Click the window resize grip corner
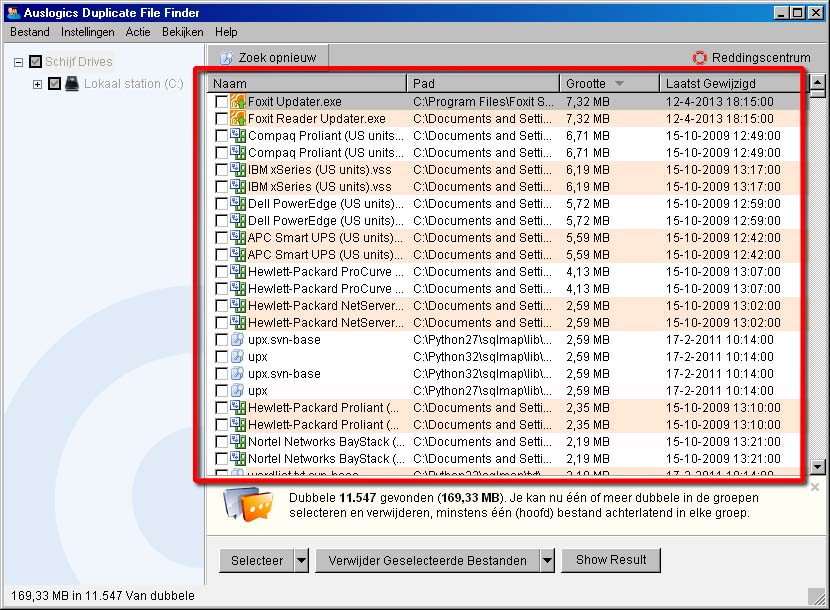This screenshot has width=830, height=610. point(817,597)
